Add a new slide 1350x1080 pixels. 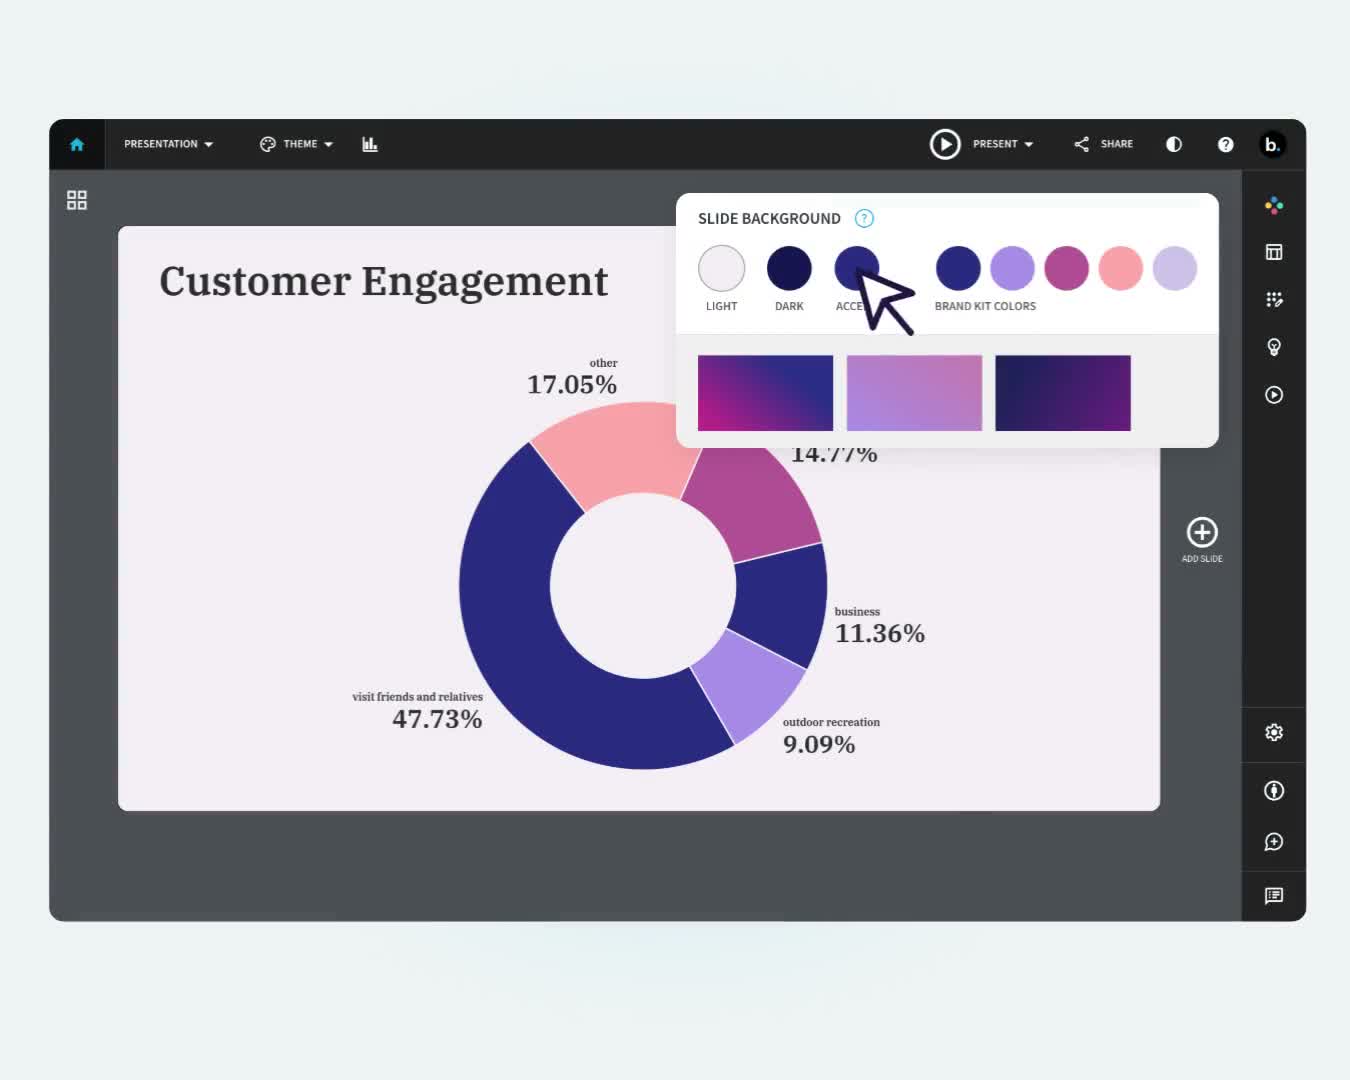(x=1202, y=540)
